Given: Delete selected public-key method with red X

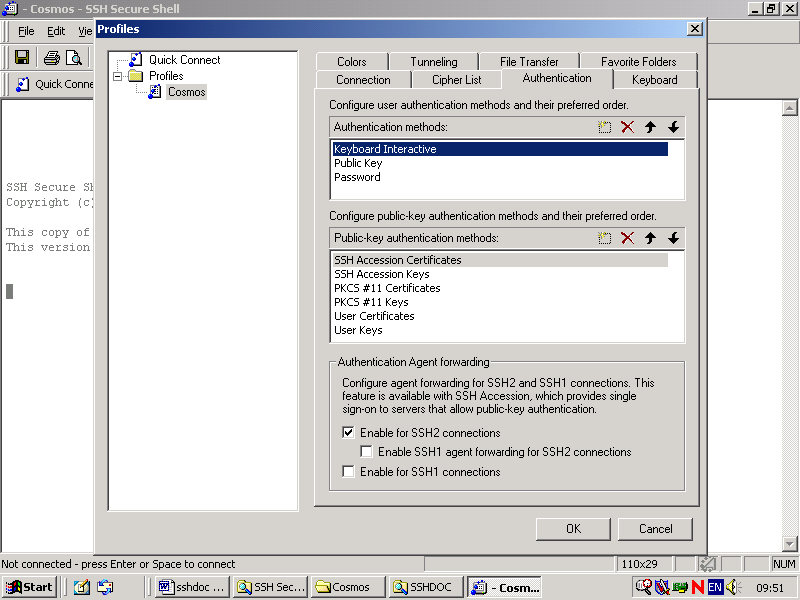Looking at the screenshot, I should tap(627, 238).
